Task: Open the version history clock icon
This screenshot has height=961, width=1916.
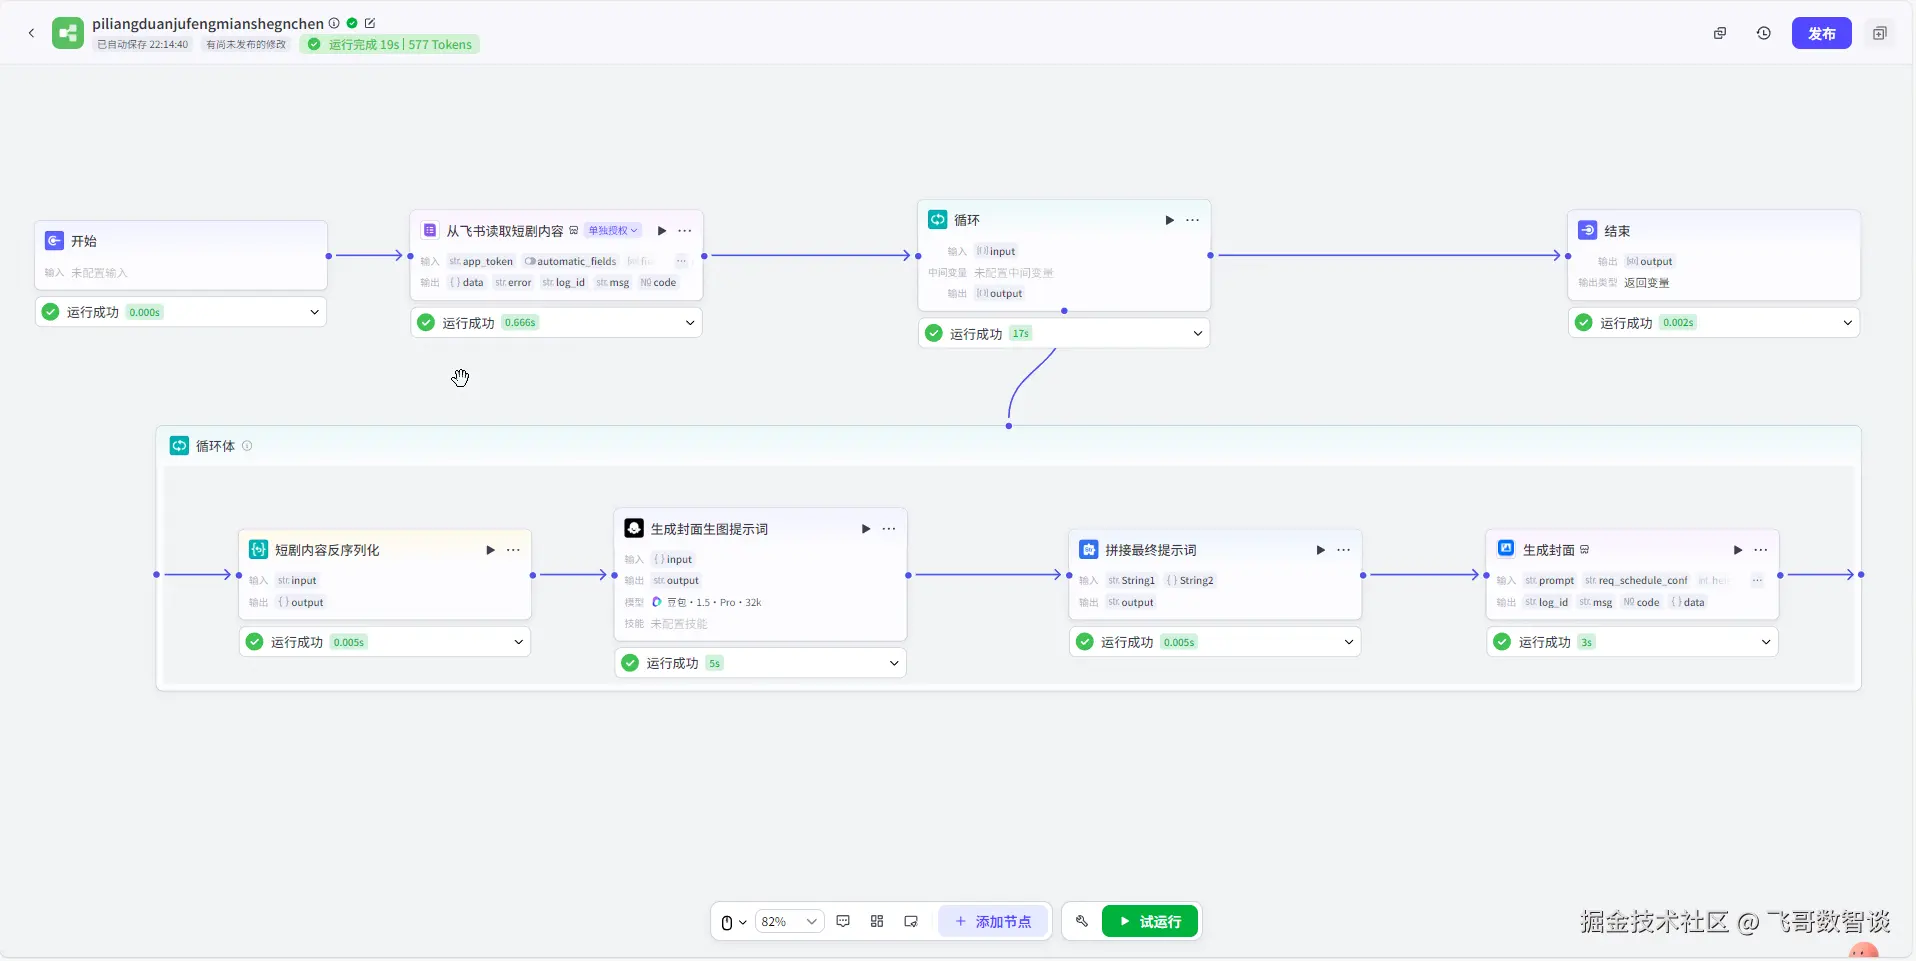Action: tap(1764, 33)
